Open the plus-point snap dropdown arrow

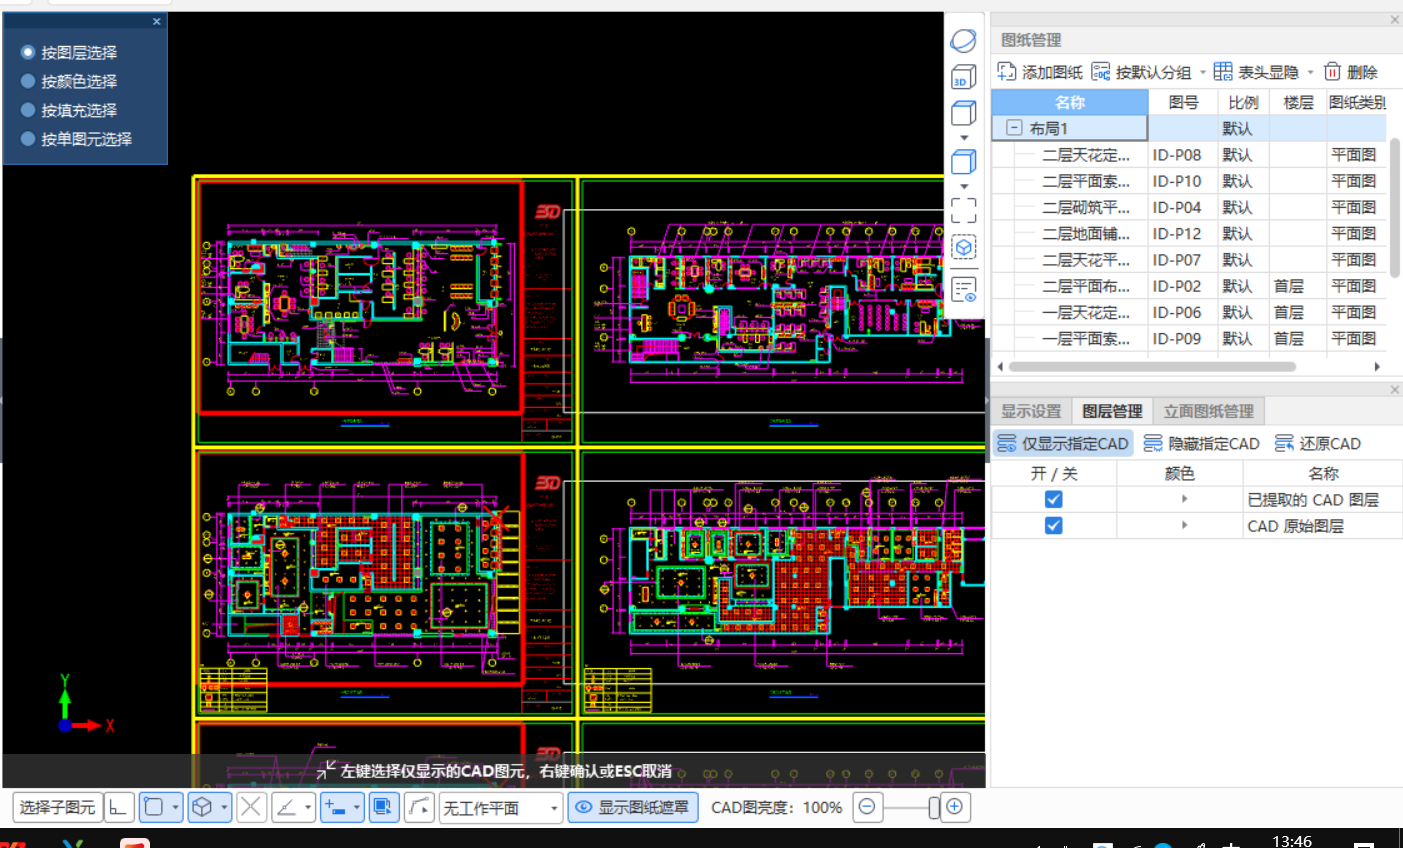coord(357,807)
